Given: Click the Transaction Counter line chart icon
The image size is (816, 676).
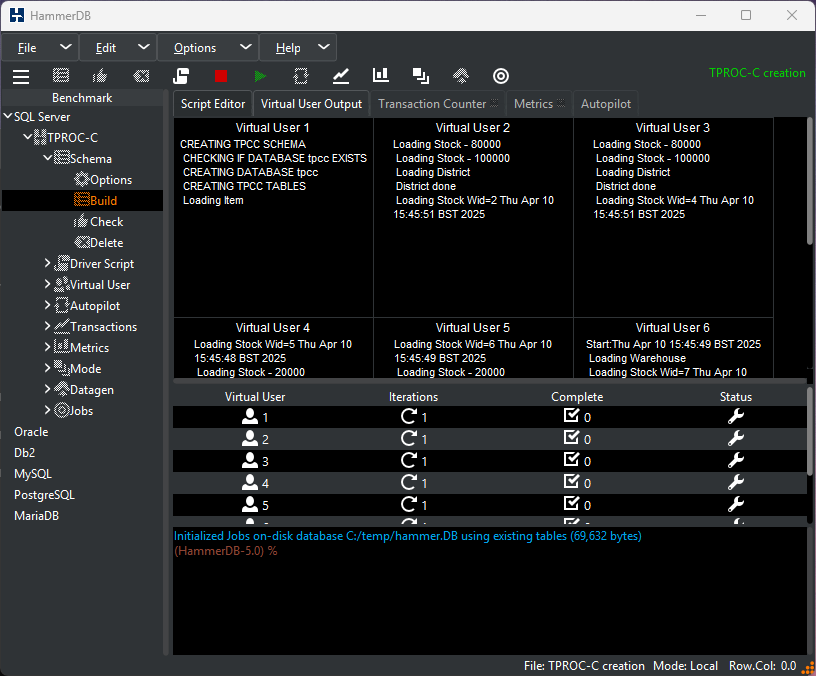Looking at the screenshot, I should 341,76.
